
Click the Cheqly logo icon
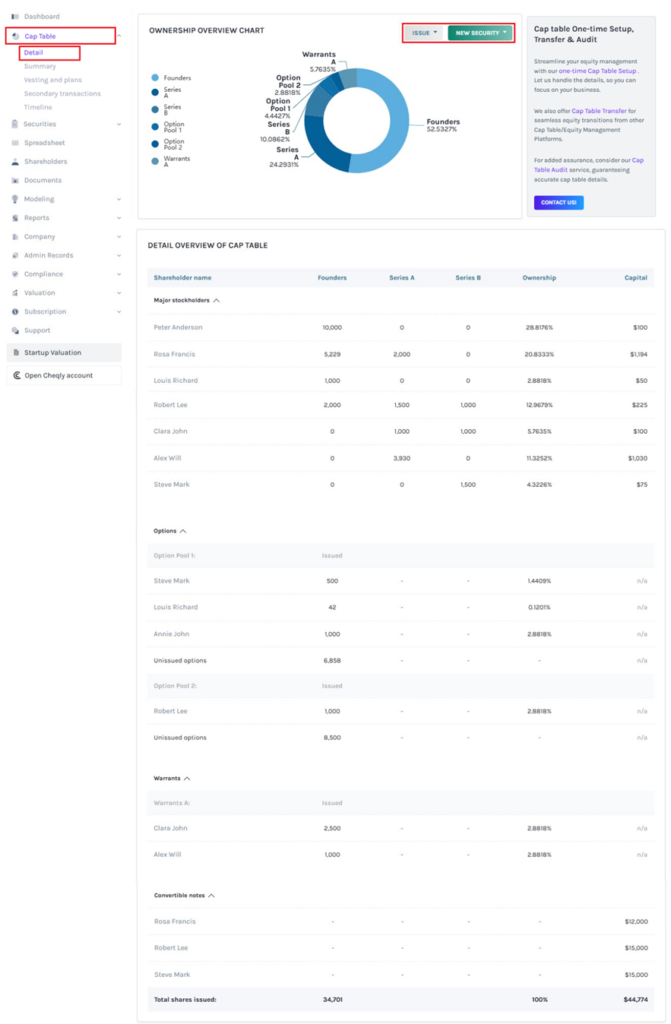[x=16, y=376]
